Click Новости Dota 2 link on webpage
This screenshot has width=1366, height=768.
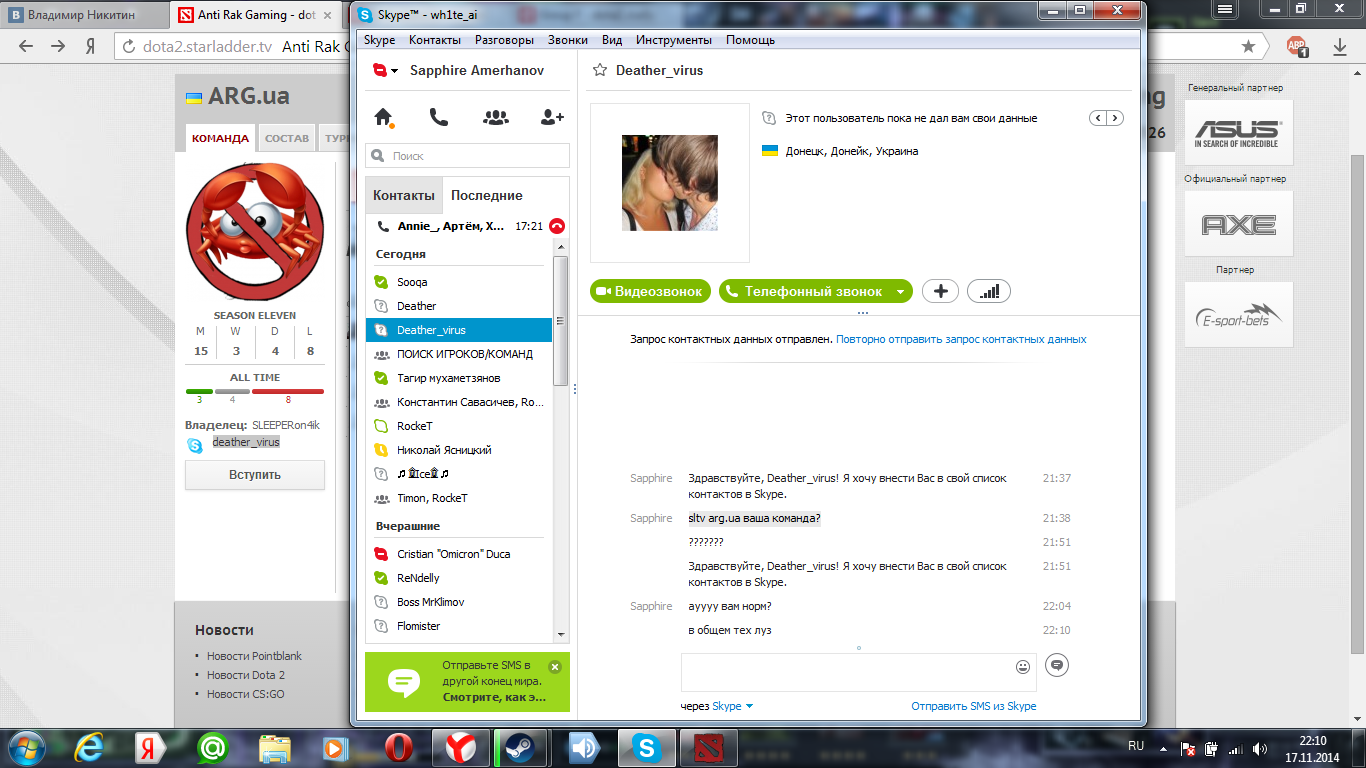point(246,675)
